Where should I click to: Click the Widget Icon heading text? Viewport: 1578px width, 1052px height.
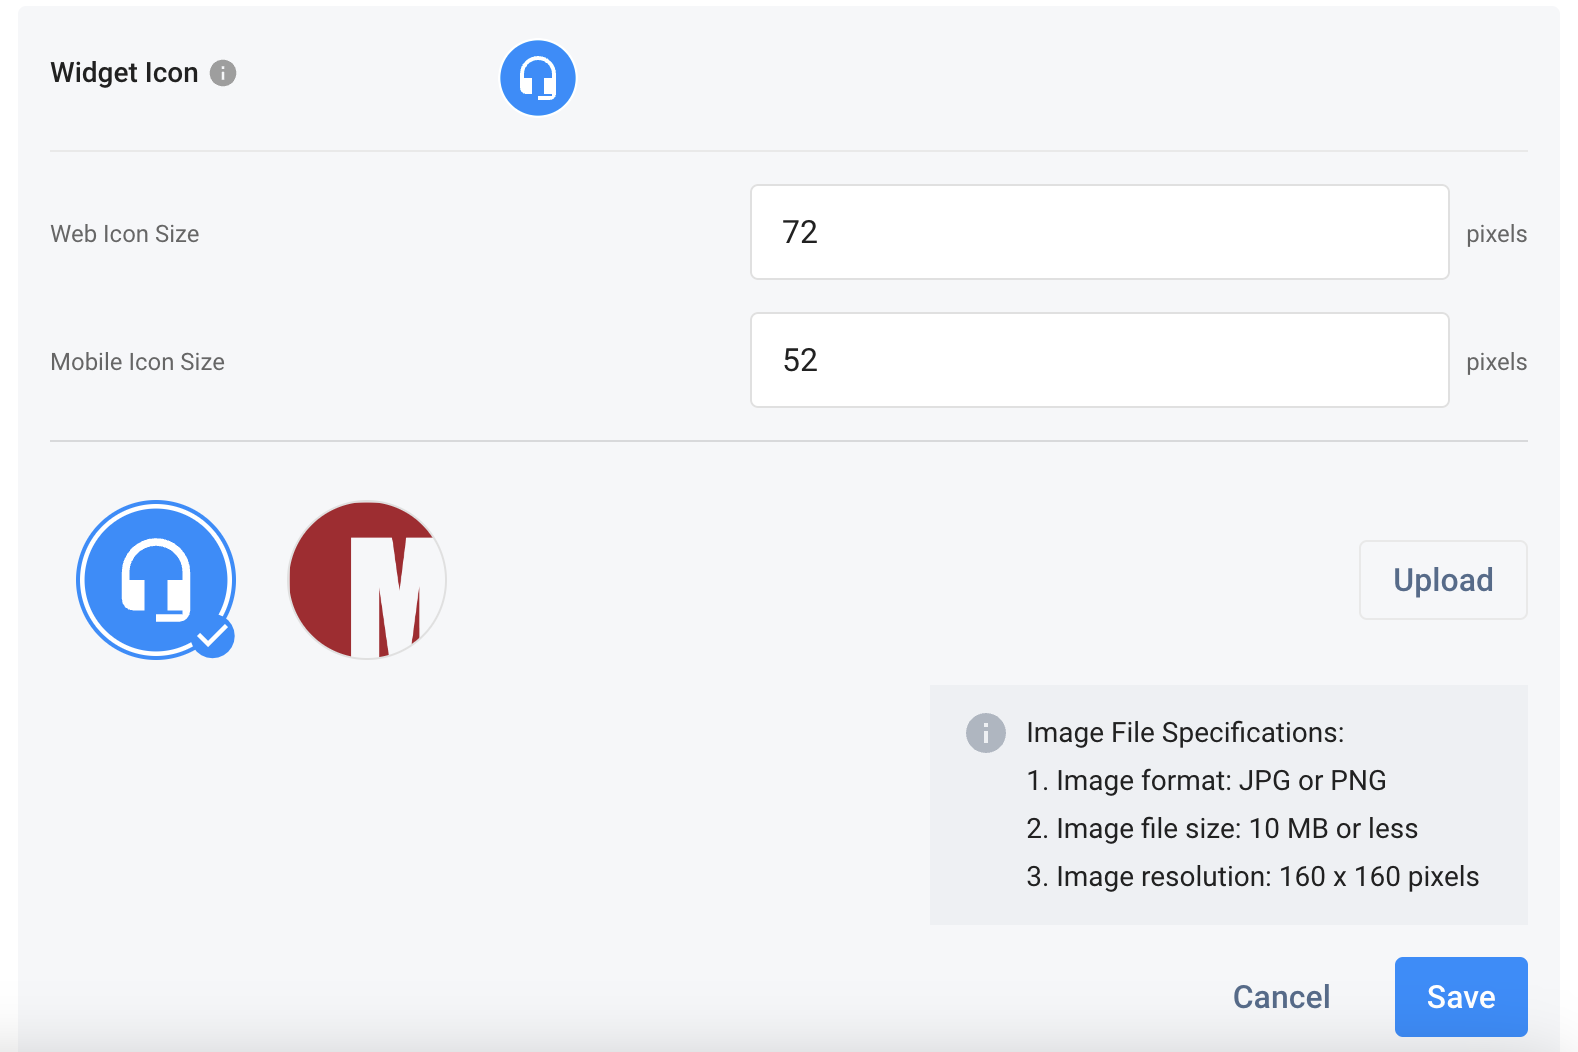click(x=124, y=73)
